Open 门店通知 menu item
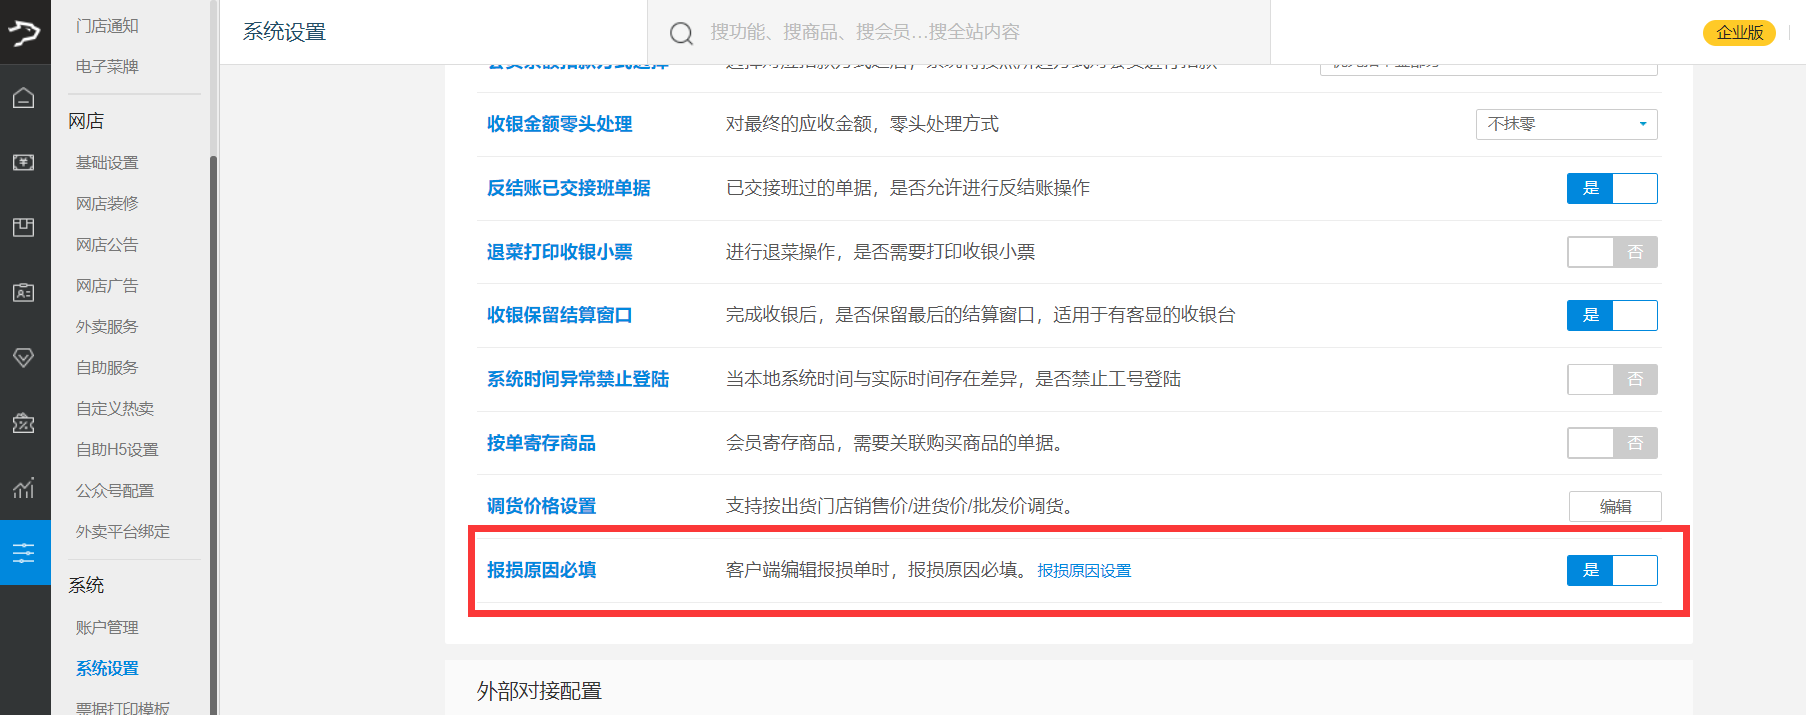The image size is (1806, 715). click(x=107, y=25)
